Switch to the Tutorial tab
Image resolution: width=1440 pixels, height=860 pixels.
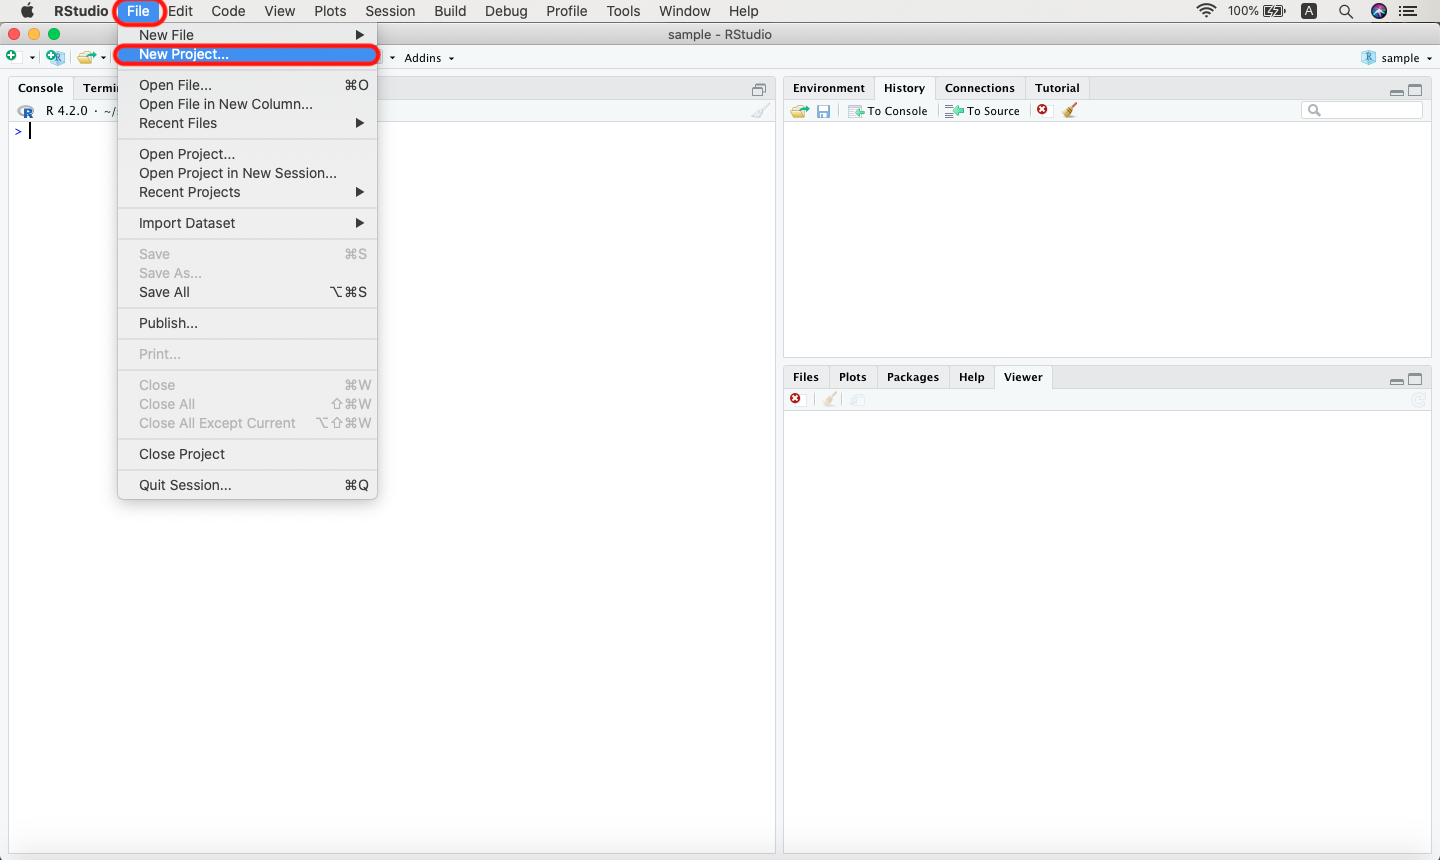pyautogui.click(x=1057, y=88)
